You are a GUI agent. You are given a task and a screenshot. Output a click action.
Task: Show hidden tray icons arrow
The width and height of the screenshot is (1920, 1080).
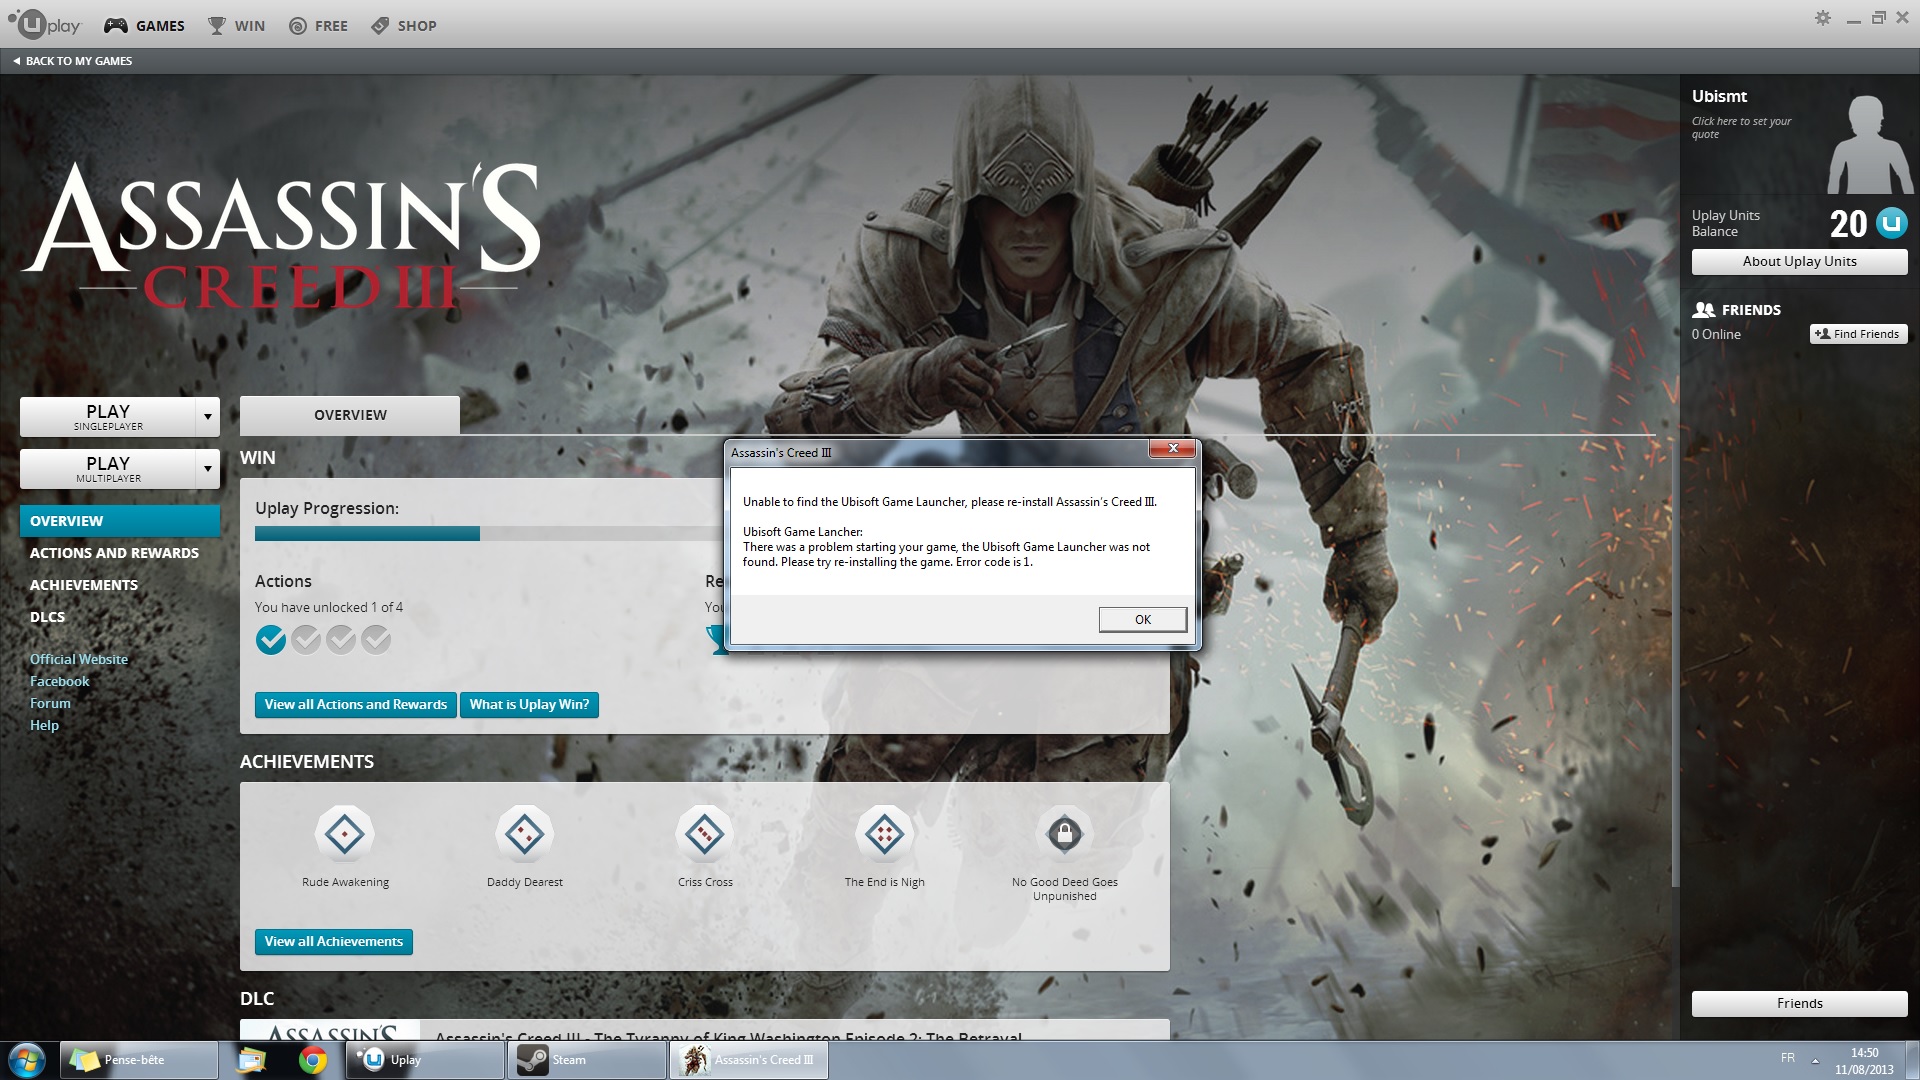tap(1815, 1060)
